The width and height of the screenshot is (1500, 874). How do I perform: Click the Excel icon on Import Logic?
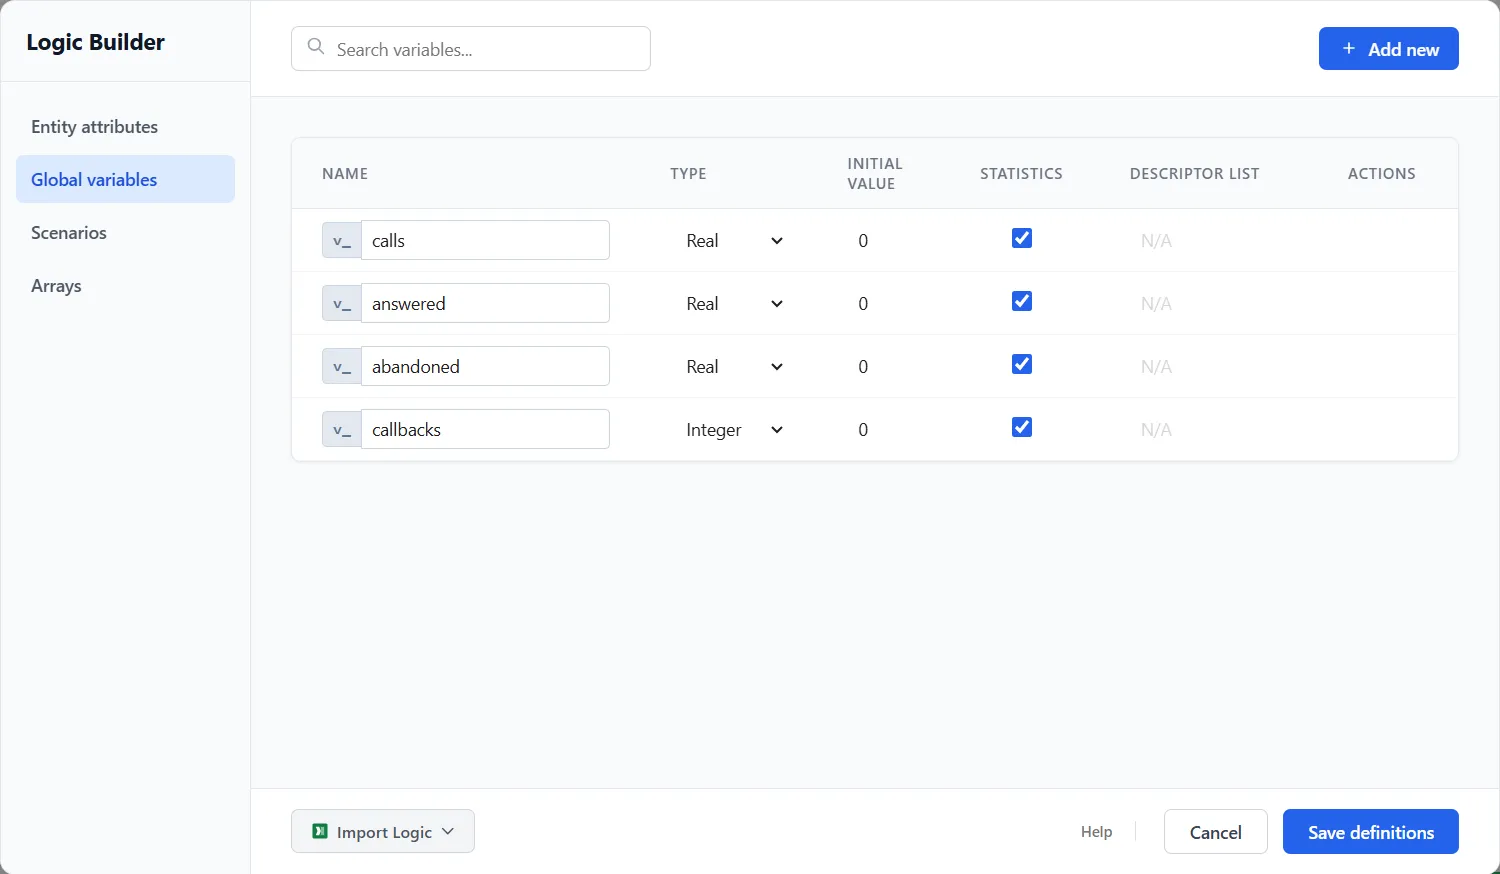[320, 831]
